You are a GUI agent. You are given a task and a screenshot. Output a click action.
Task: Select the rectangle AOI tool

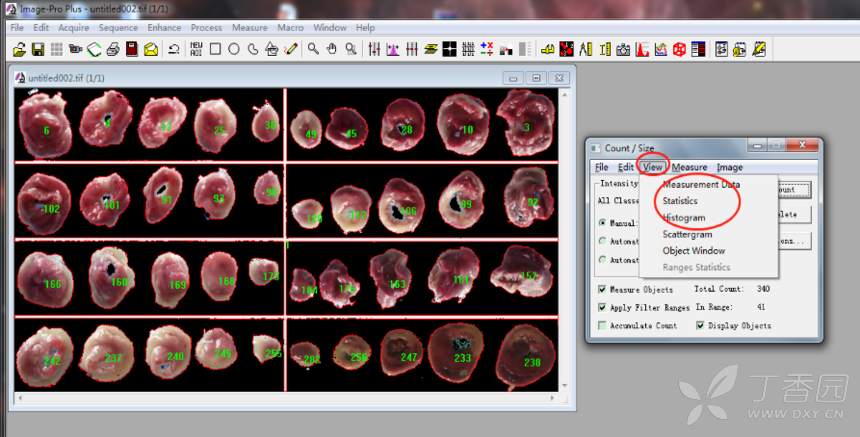(215, 49)
